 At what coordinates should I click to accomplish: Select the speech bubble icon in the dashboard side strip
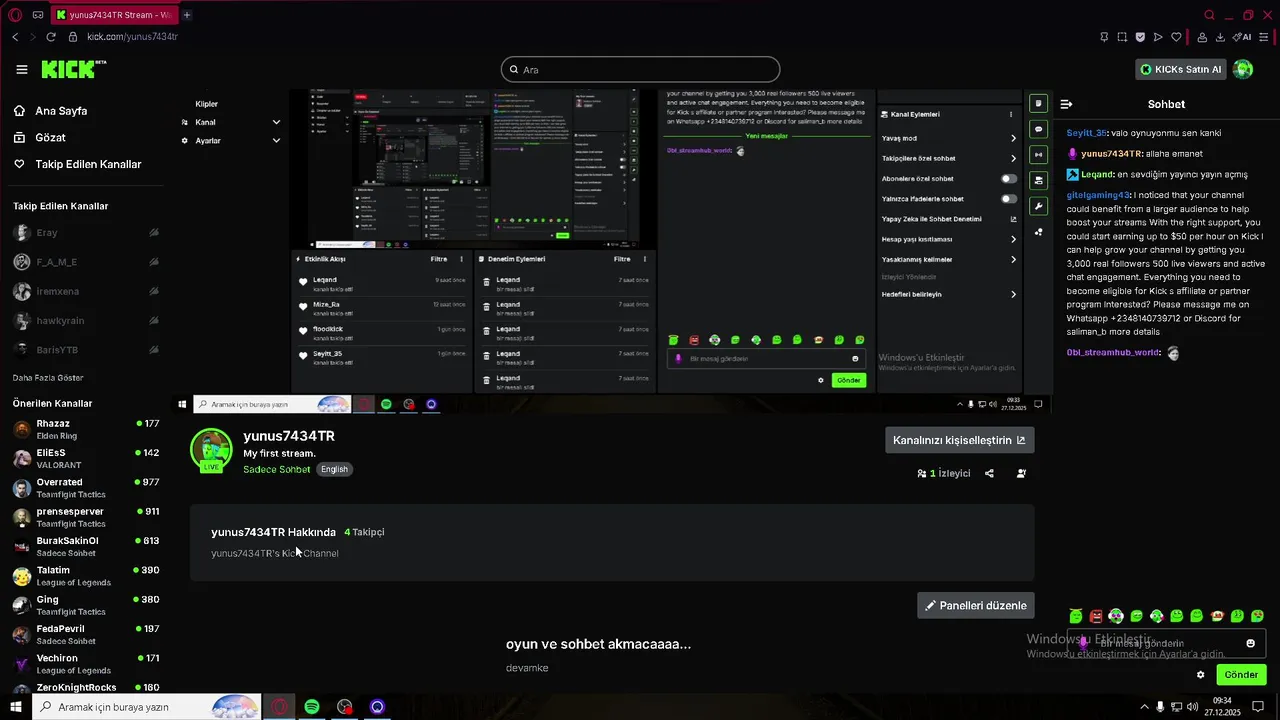(x=1039, y=129)
